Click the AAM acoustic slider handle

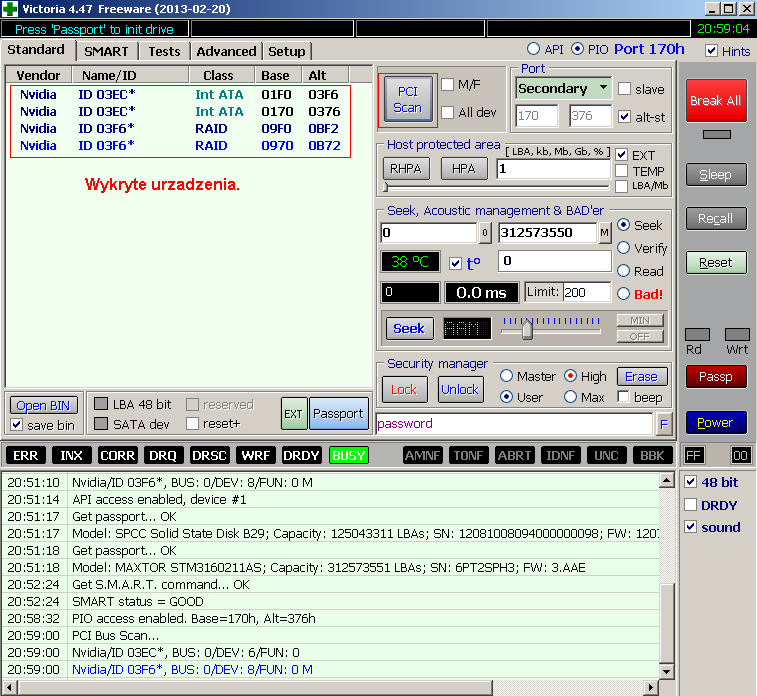(x=527, y=329)
